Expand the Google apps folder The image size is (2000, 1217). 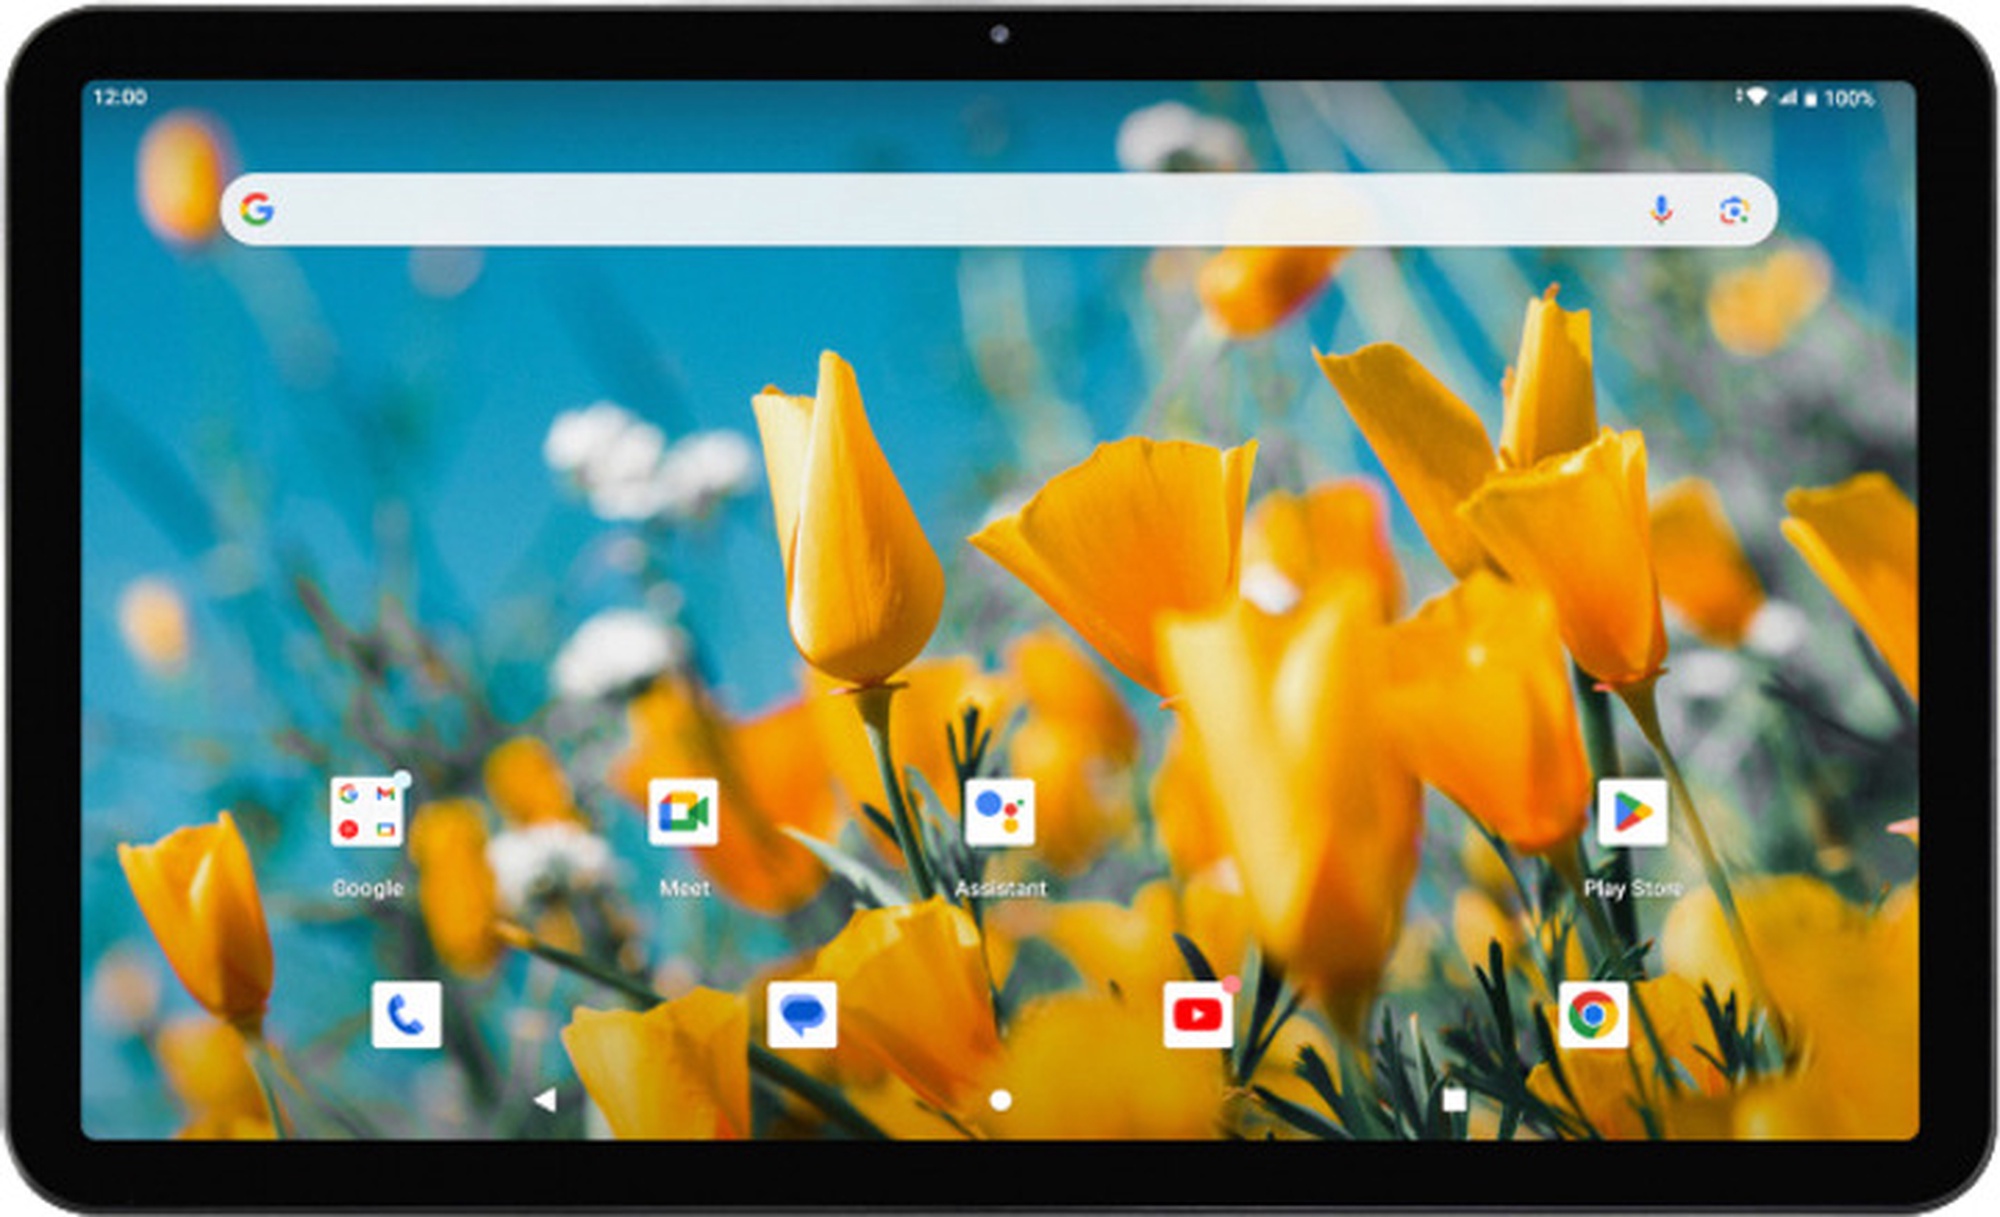point(366,812)
